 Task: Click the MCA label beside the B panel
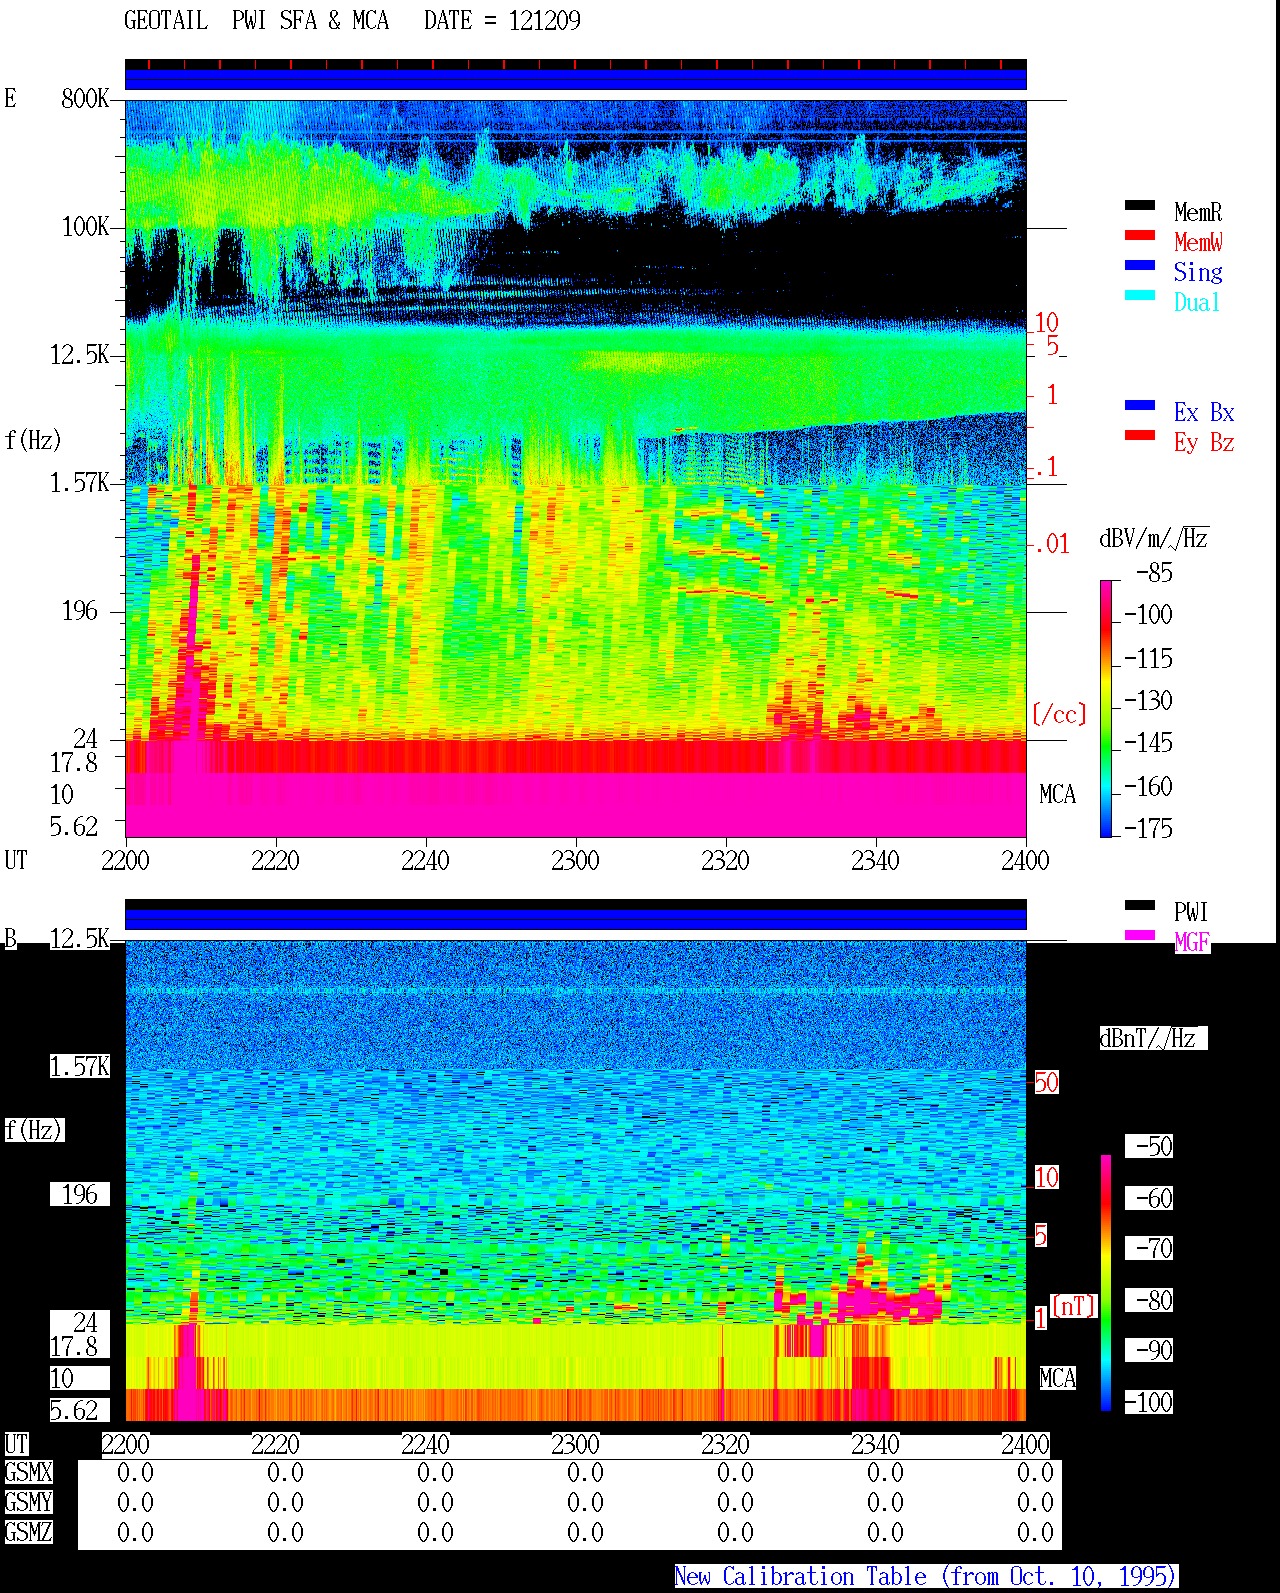(1057, 1379)
